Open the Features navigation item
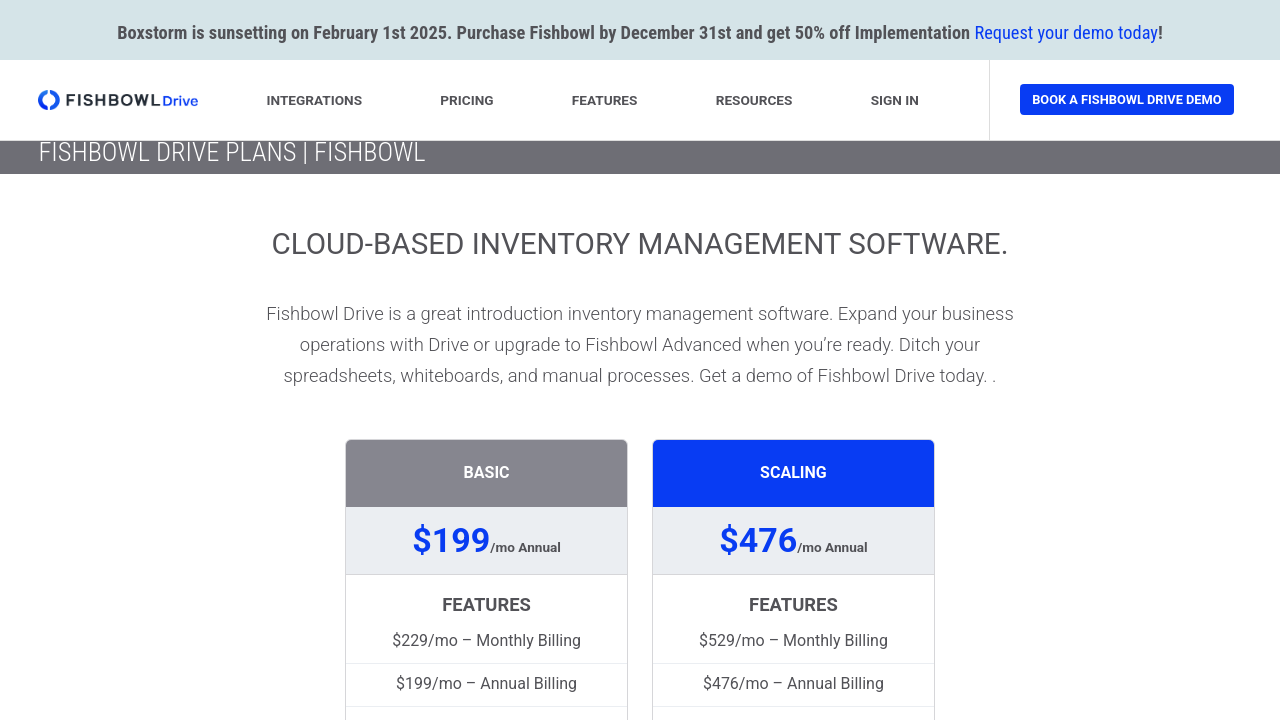Image resolution: width=1280 pixels, height=720 pixels. [604, 100]
